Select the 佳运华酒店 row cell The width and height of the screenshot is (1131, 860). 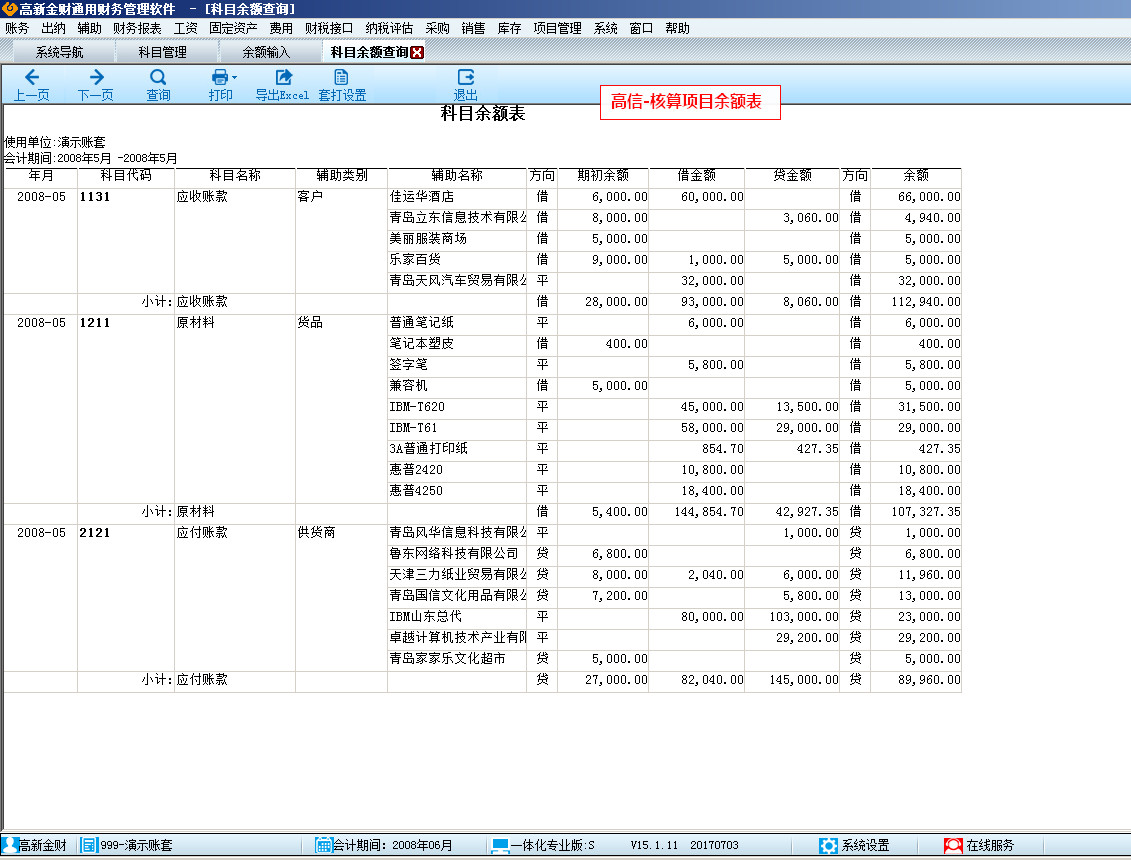456,197
